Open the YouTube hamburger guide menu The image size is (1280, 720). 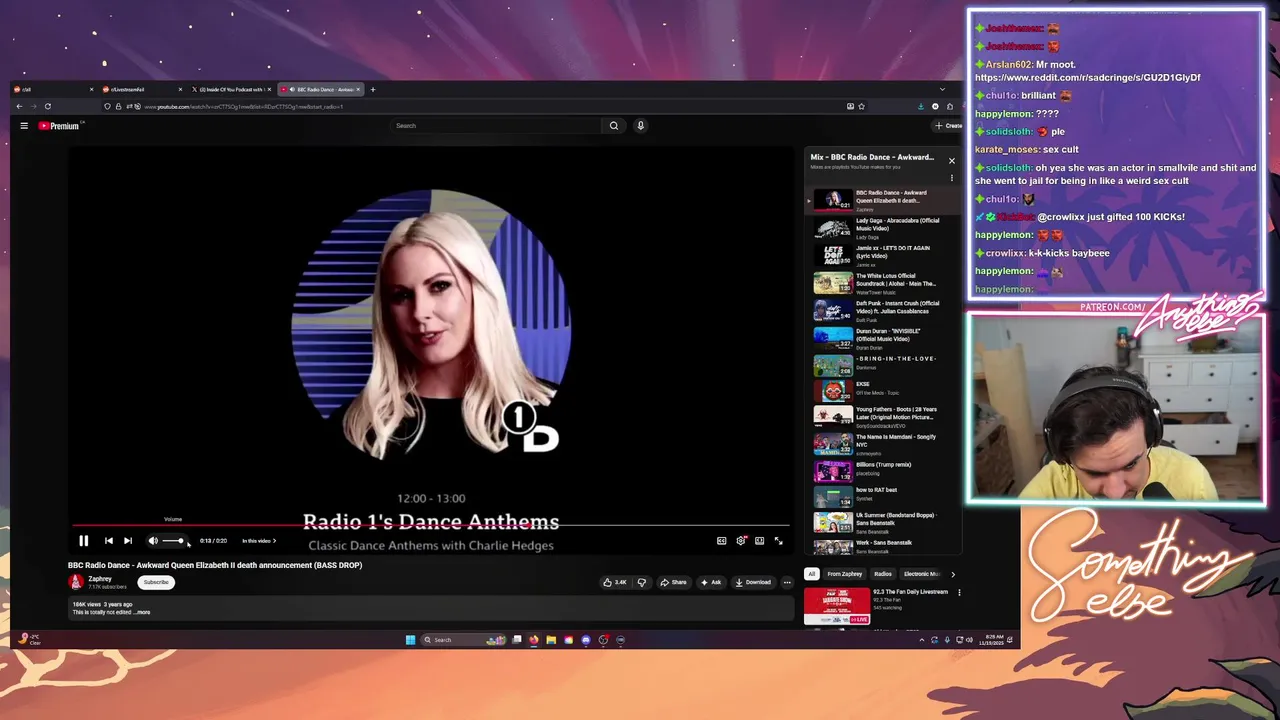point(24,126)
